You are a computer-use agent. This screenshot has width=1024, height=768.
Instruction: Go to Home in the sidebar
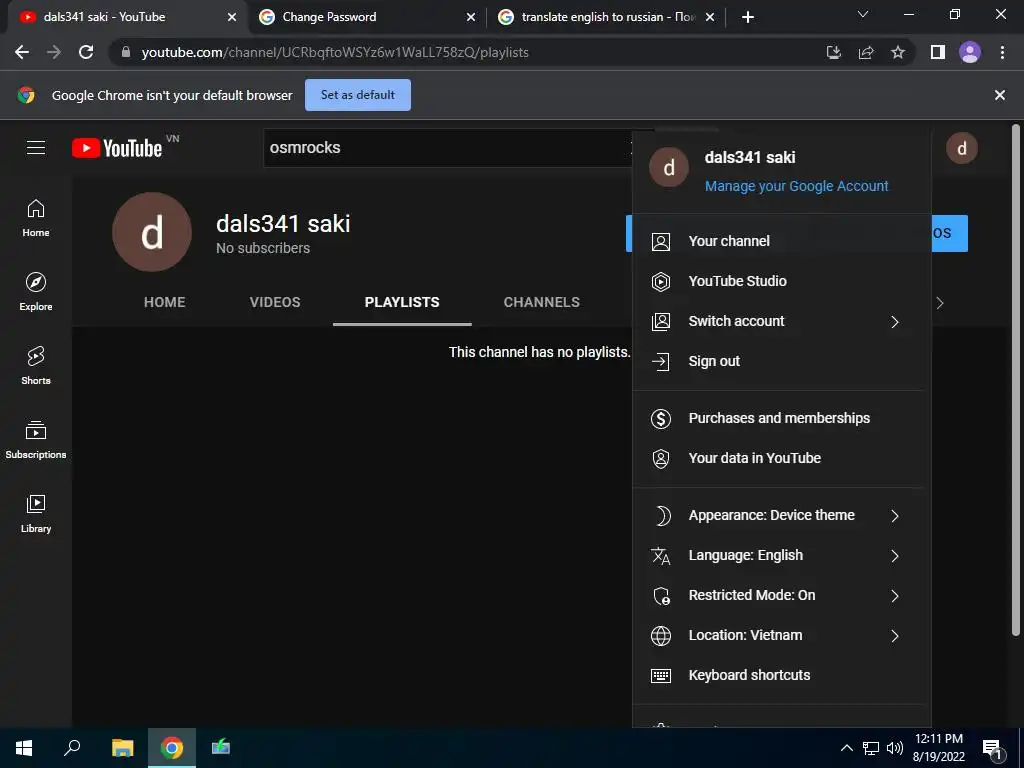36,218
